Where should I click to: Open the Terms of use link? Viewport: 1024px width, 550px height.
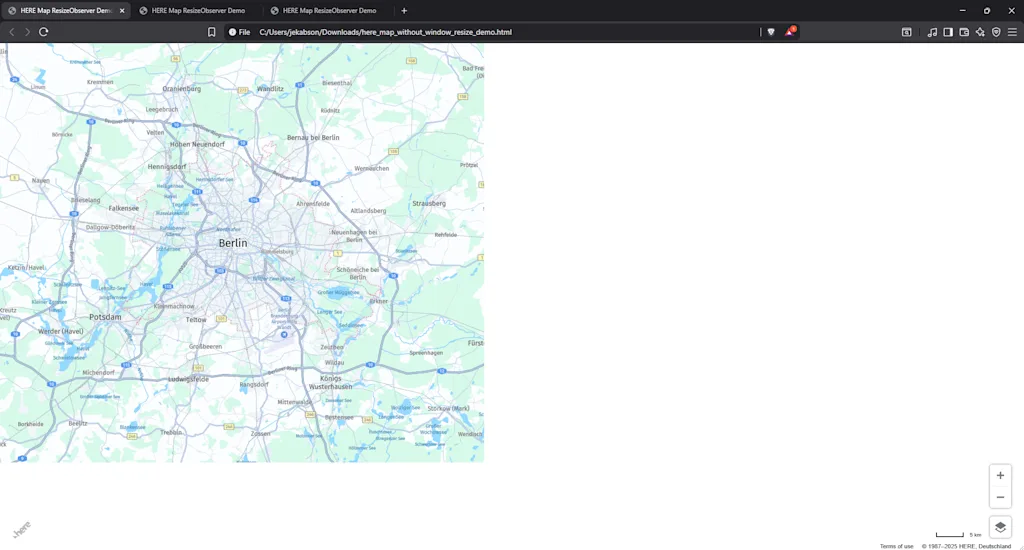[896, 546]
